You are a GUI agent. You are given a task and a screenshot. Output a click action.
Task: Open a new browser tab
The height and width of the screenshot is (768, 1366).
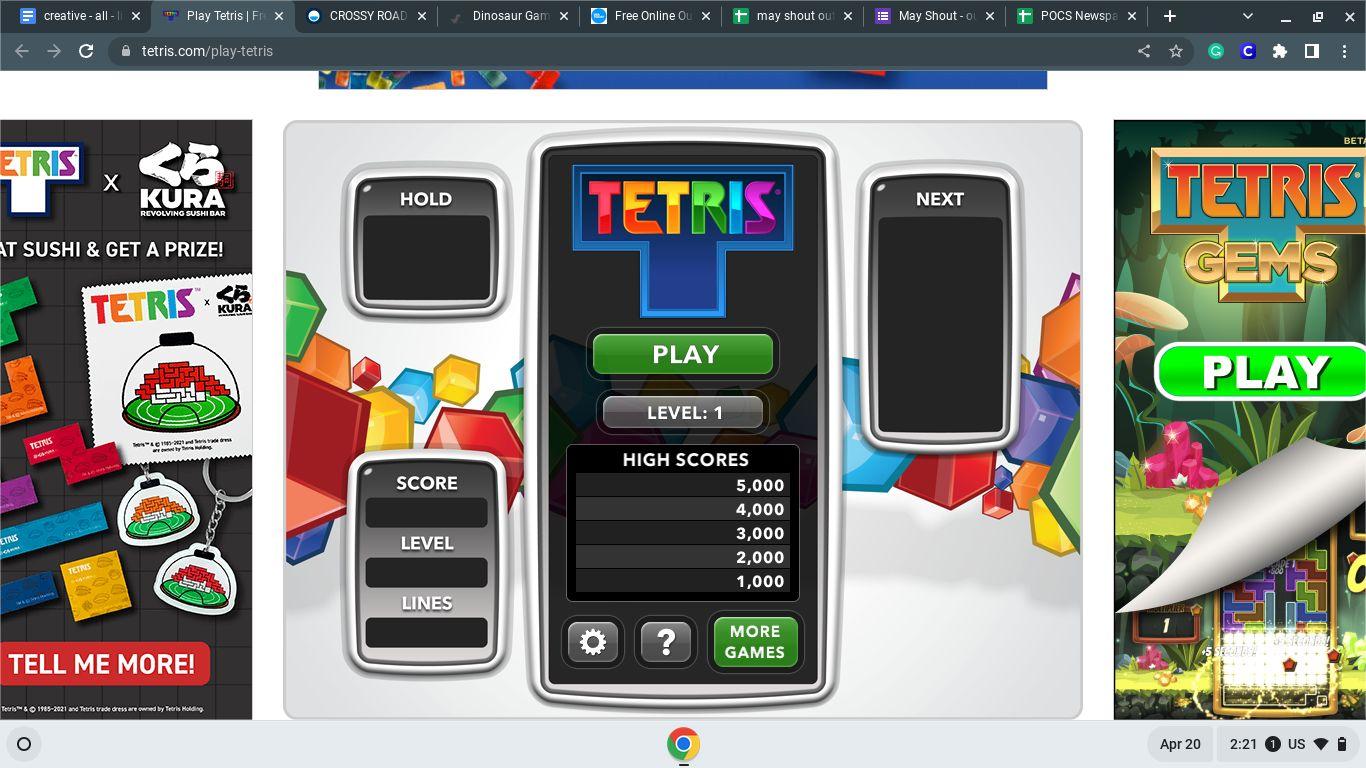(x=1170, y=16)
